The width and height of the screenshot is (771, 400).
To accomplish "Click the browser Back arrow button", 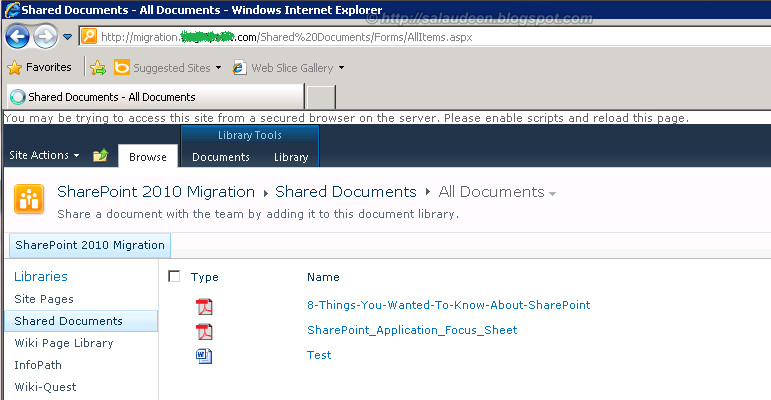I will [x=17, y=37].
